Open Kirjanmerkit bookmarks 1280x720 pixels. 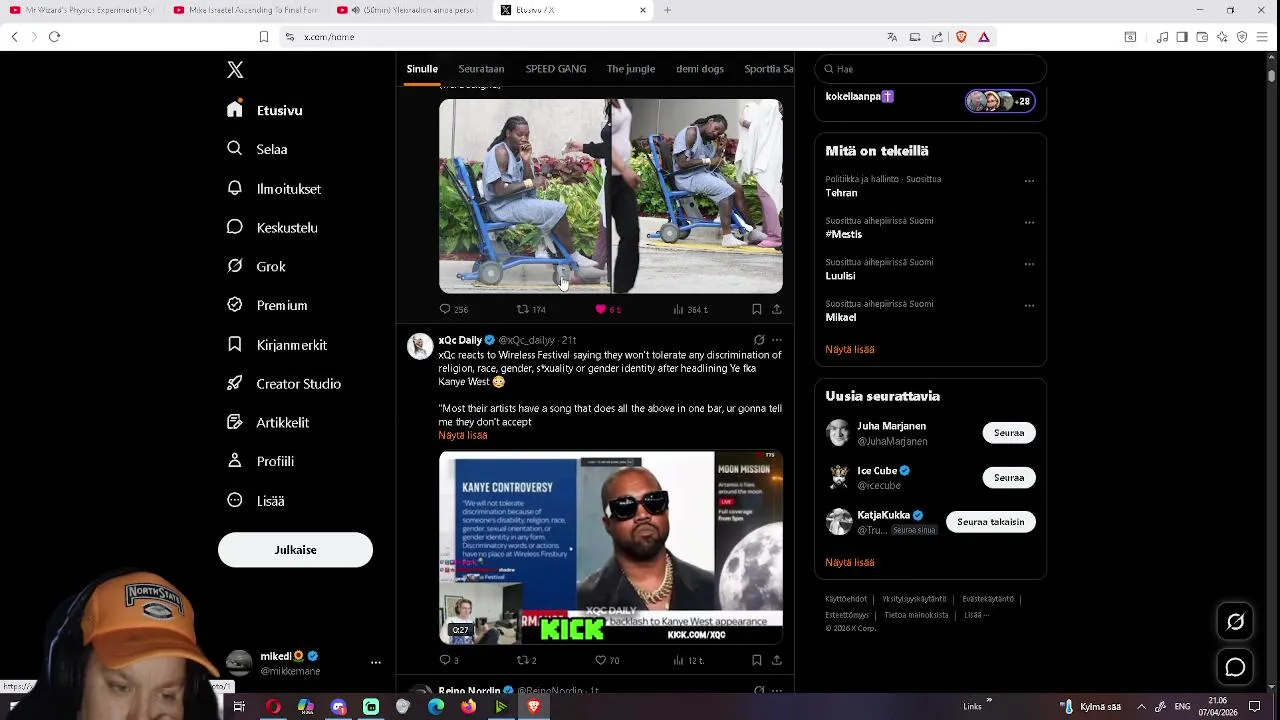[277, 344]
